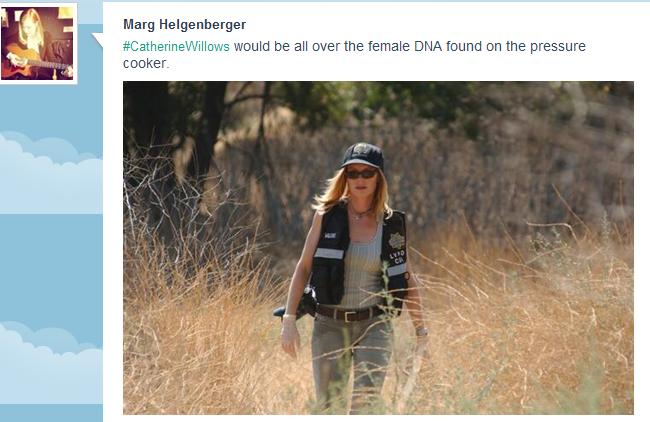Click the brown belt buckle in photo

[x=348, y=315]
